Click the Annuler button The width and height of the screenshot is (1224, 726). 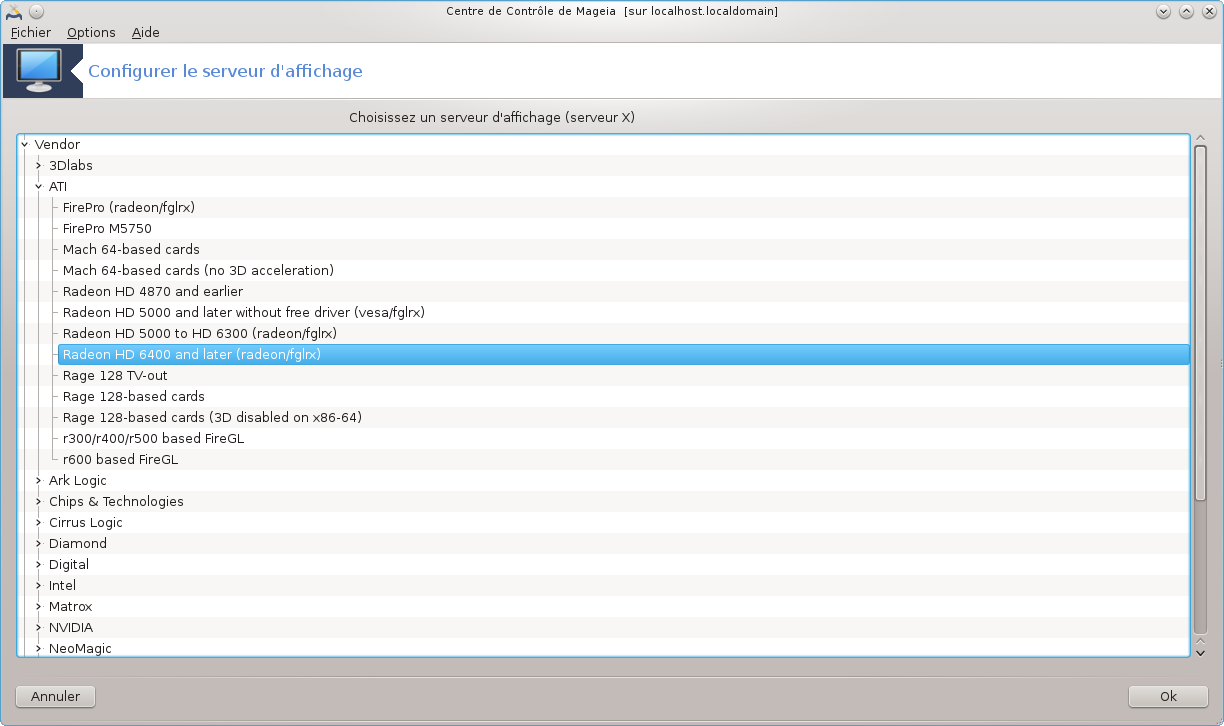55,697
